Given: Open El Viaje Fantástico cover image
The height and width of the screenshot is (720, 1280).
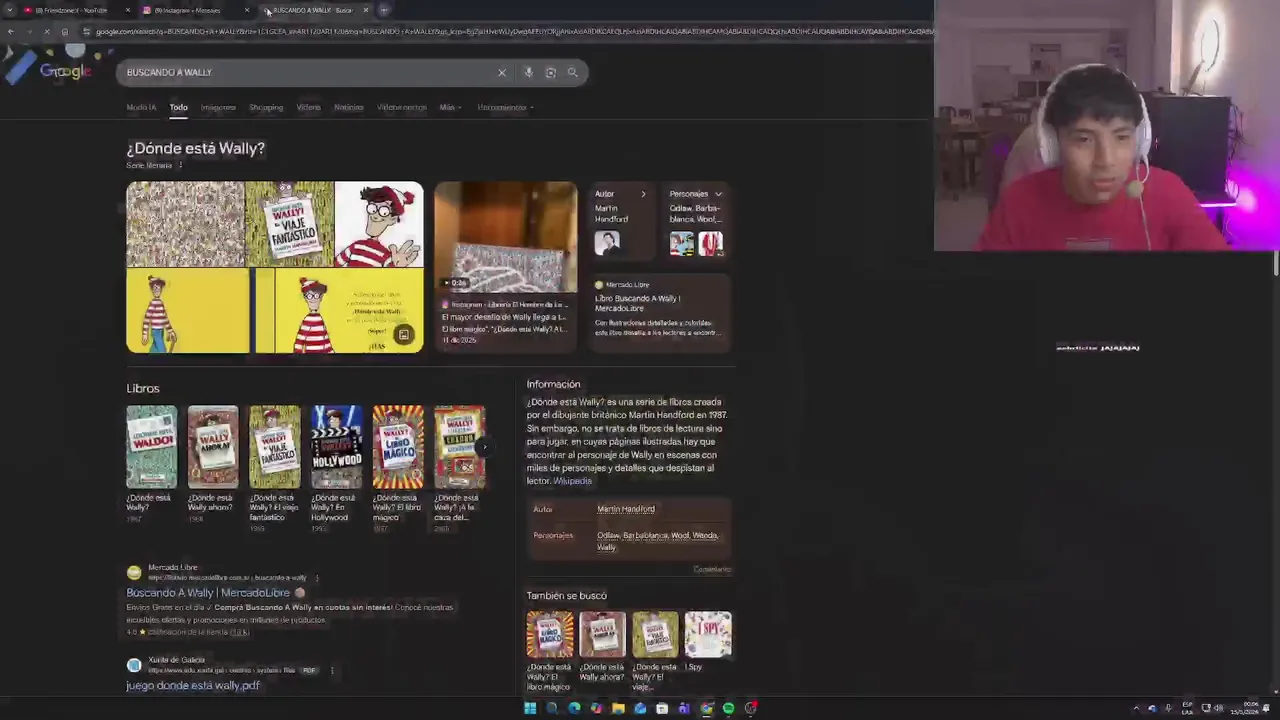Looking at the screenshot, I should point(289,224).
